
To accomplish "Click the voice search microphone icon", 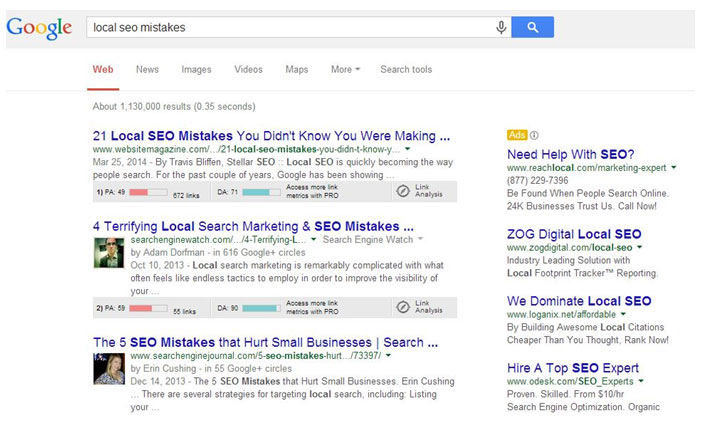I will [x=501, y=27].
